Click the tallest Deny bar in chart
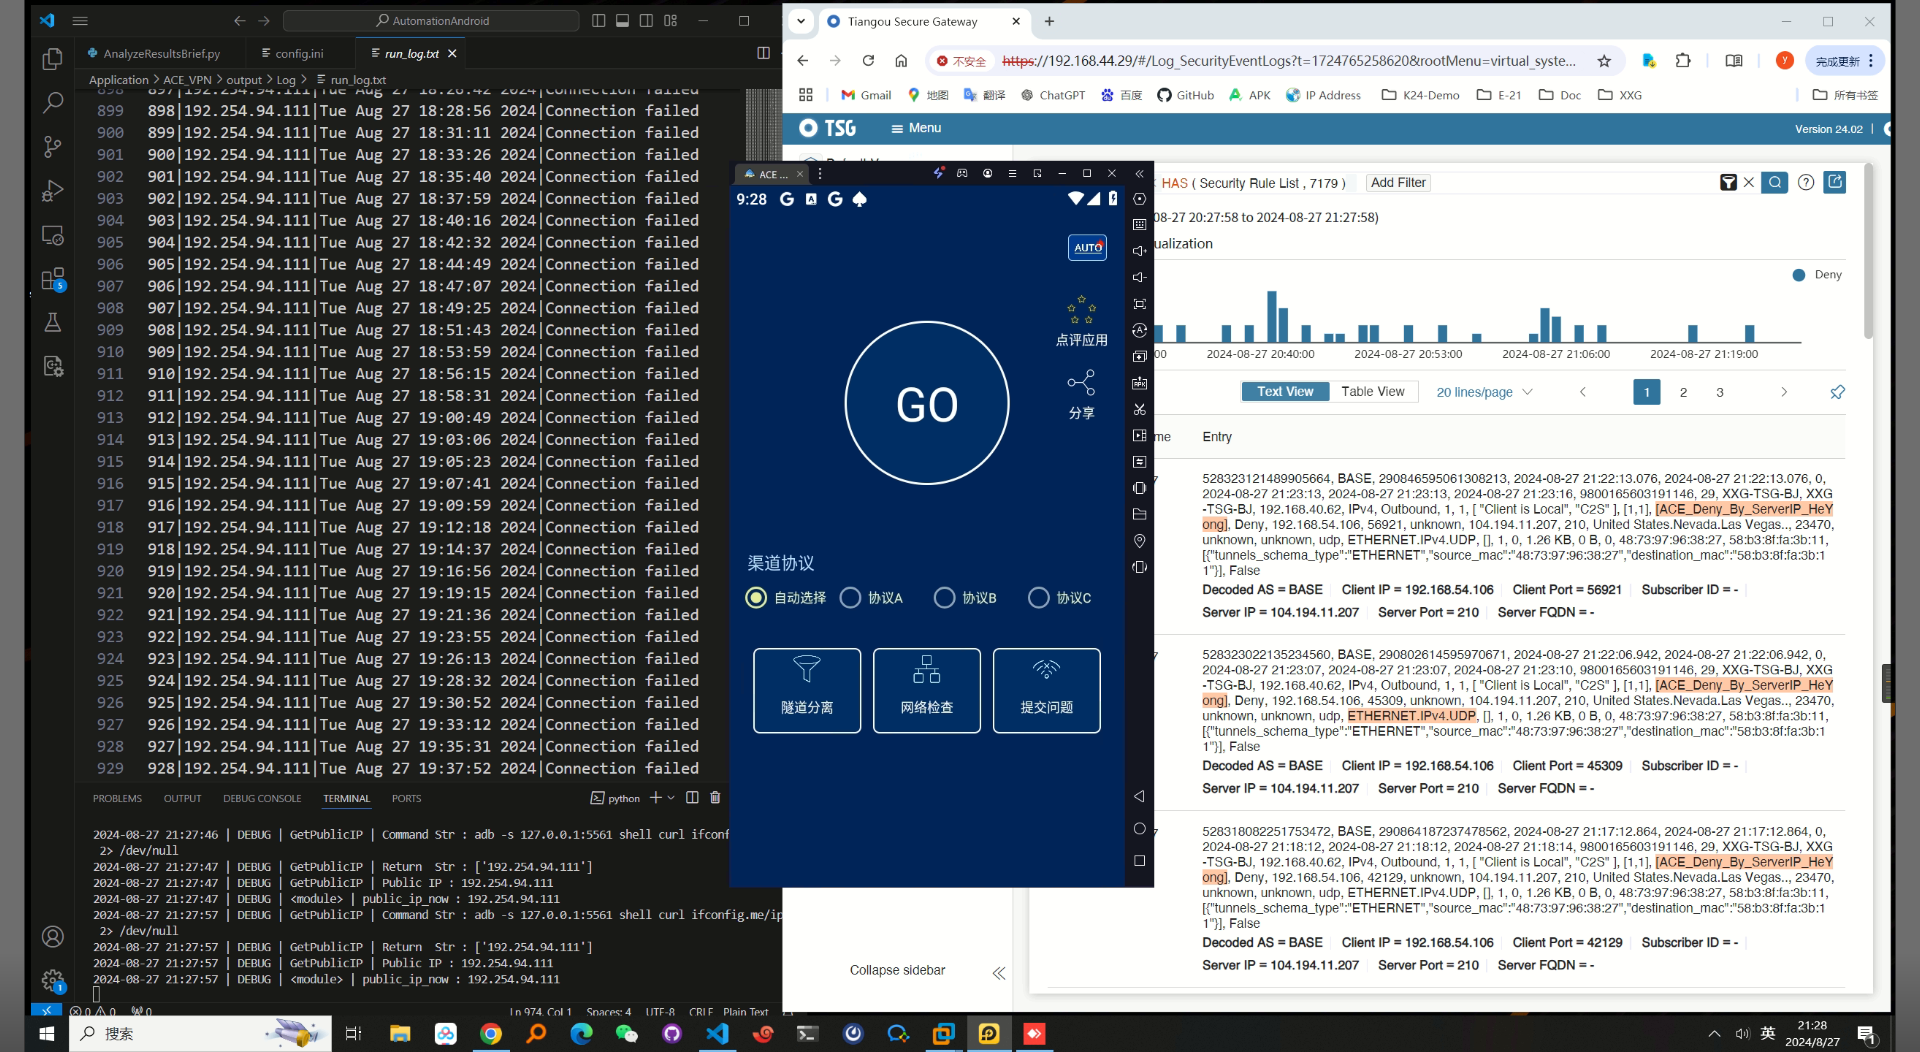 (x=1271, y=317)
